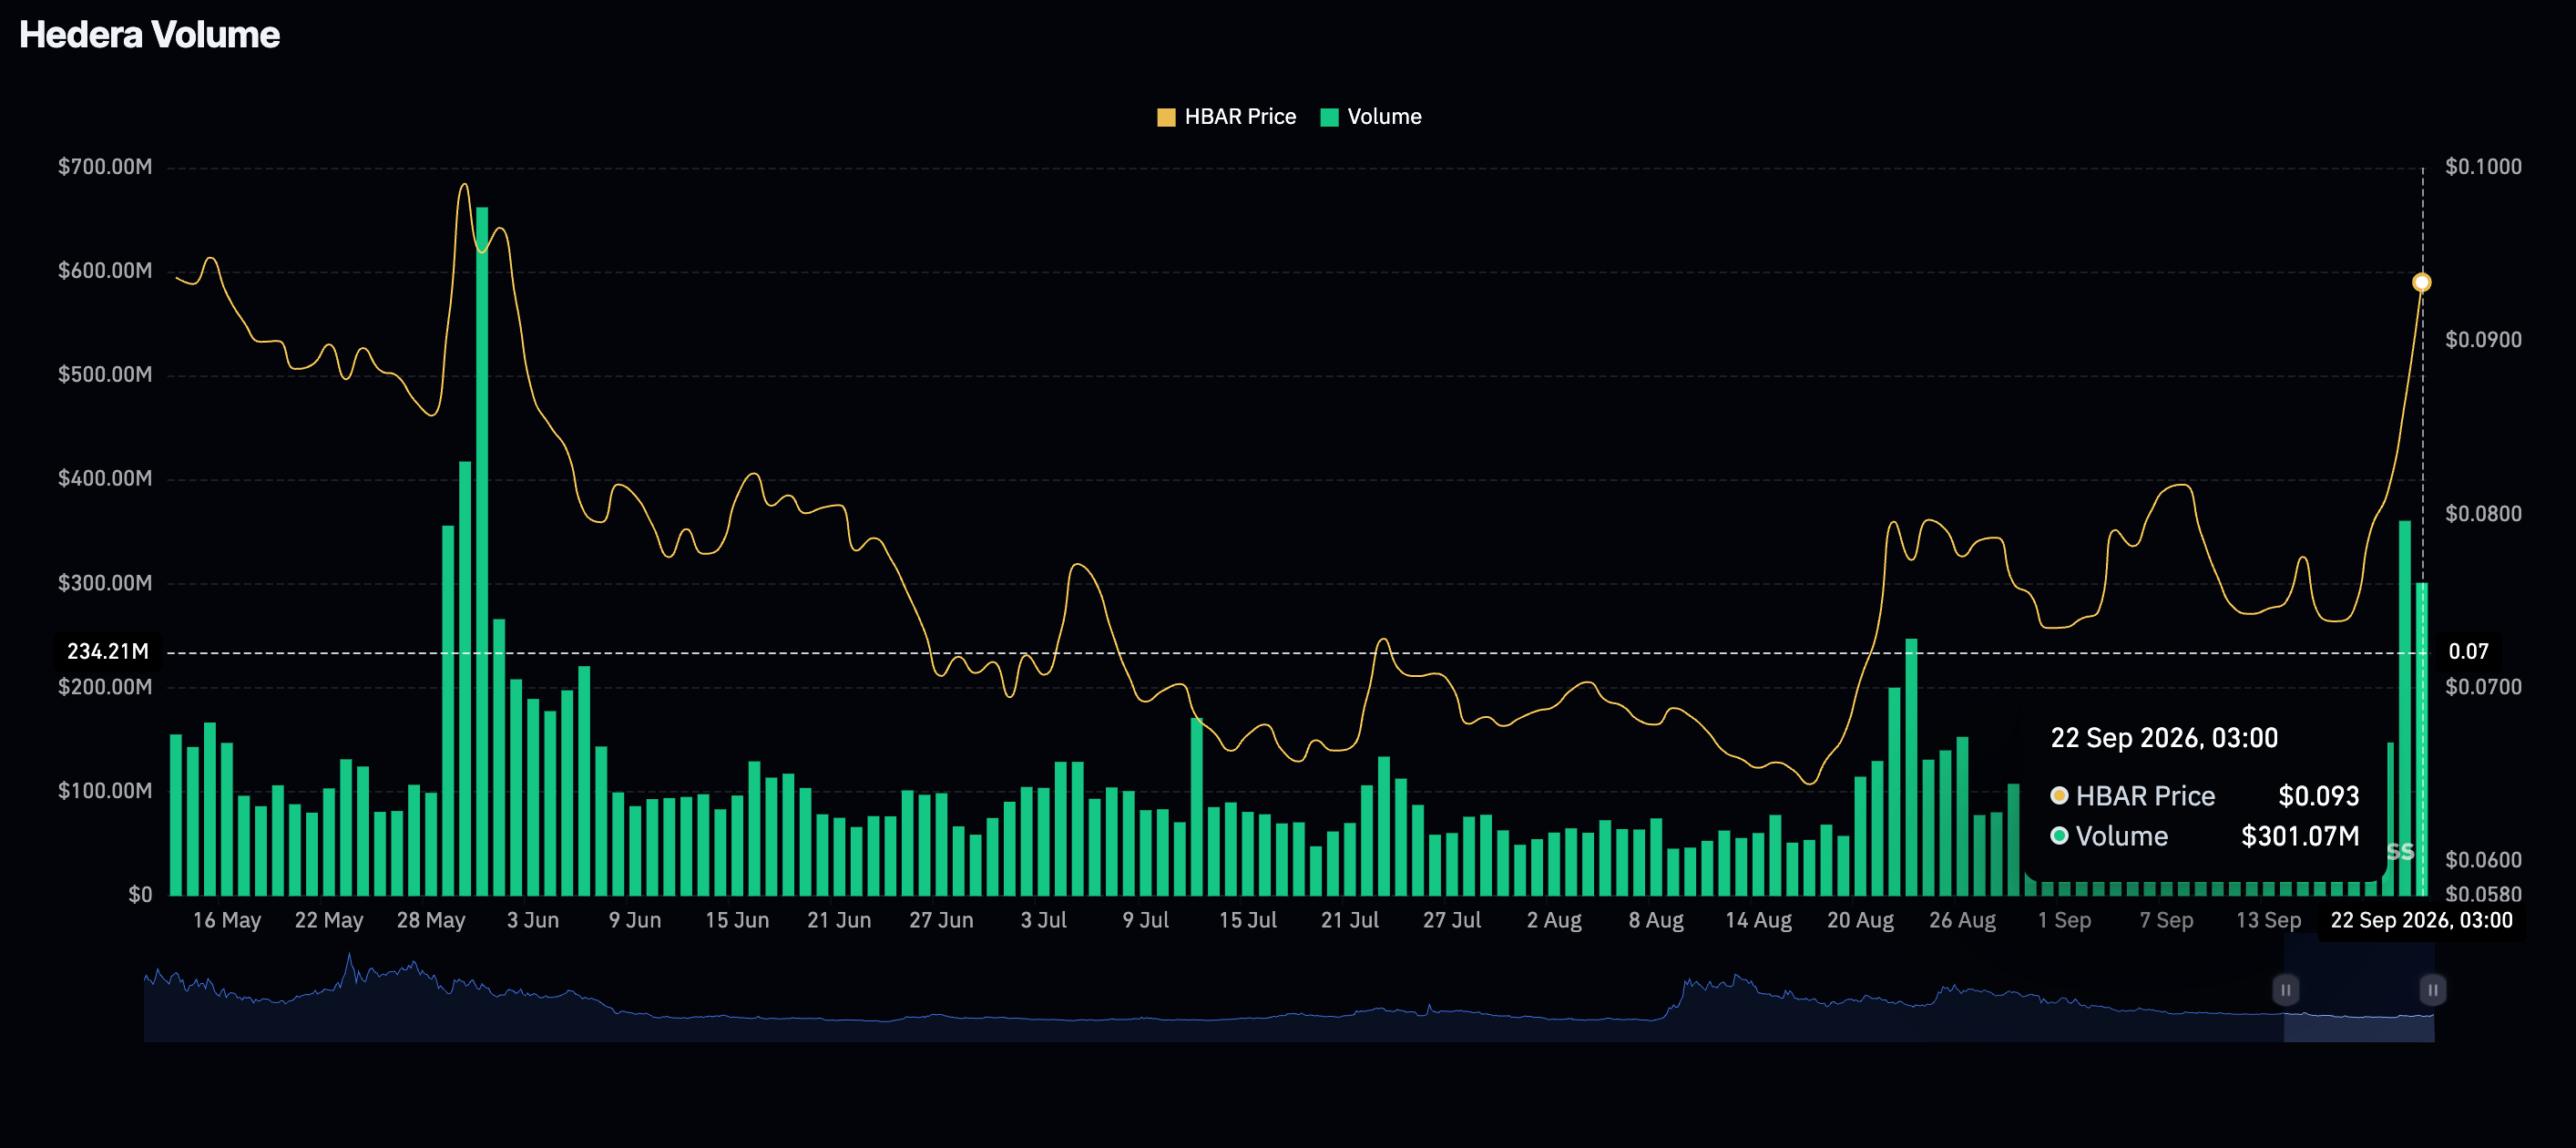Click the '$600.00M' volume axis label

click(105, 271)
